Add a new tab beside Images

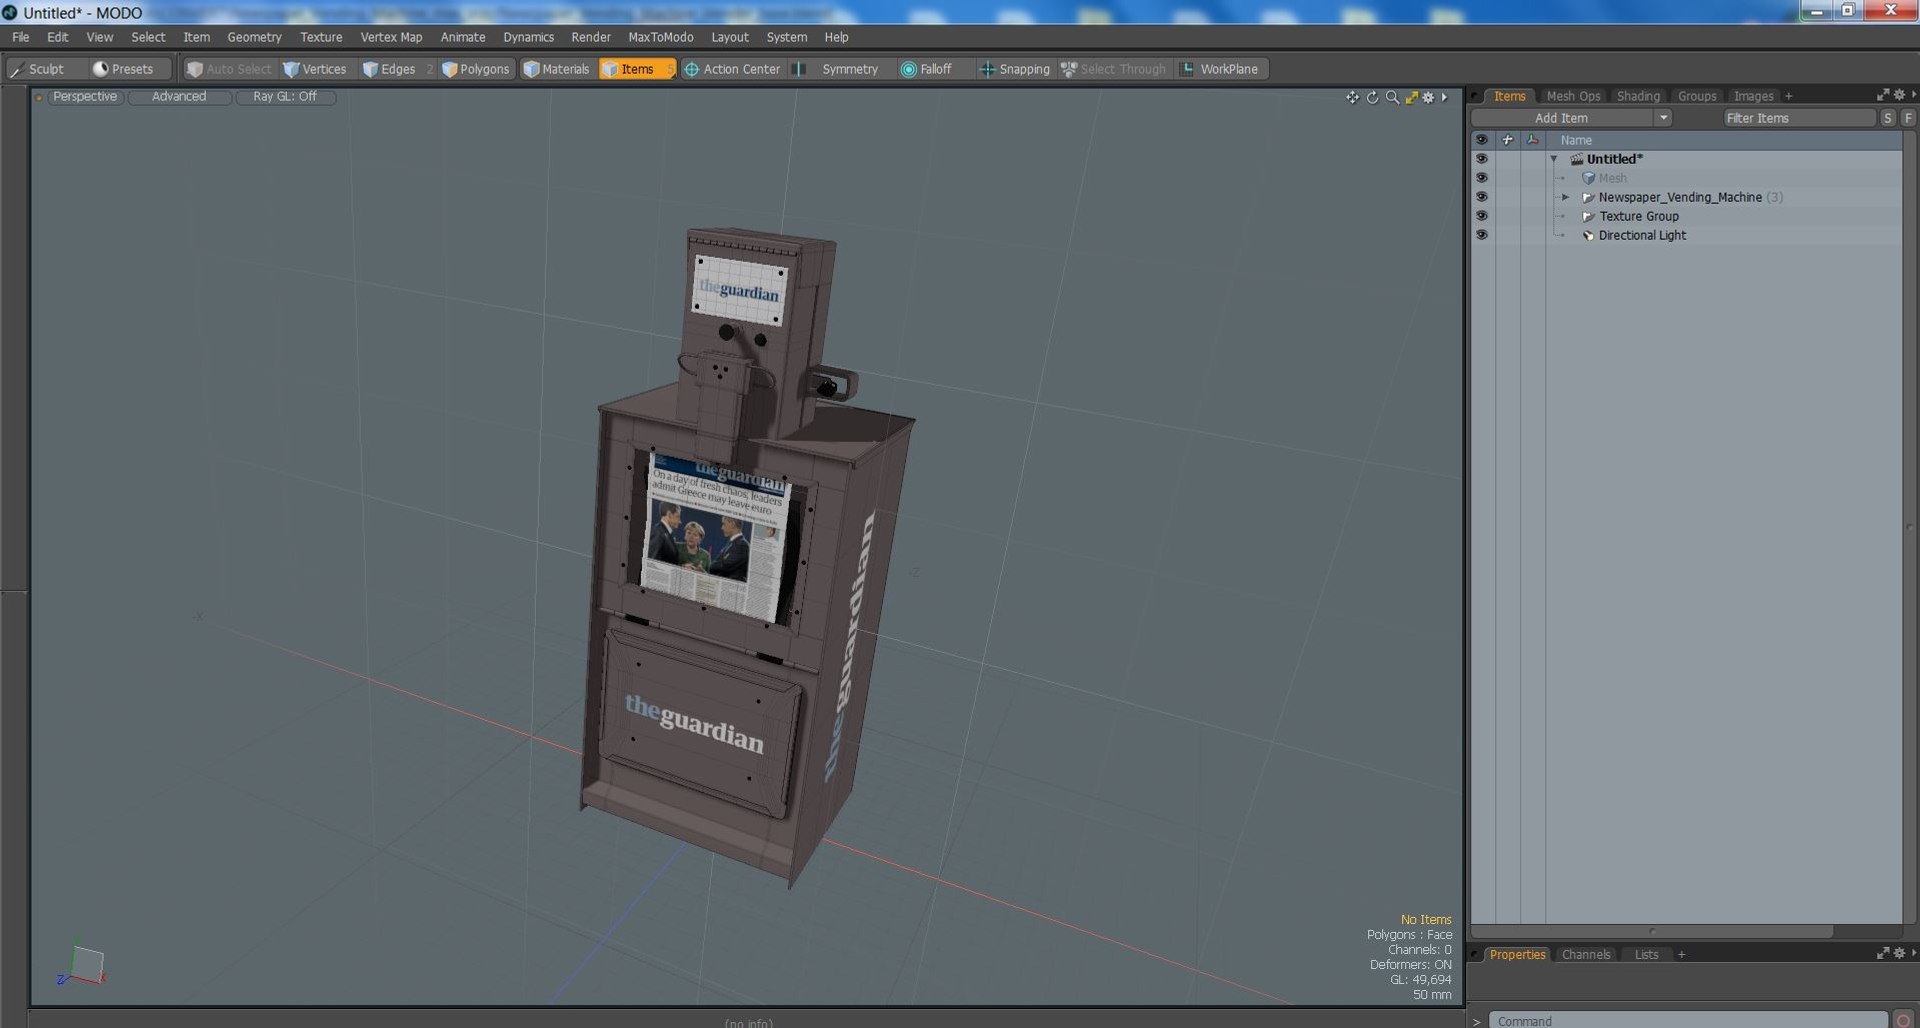(1788, 96)
